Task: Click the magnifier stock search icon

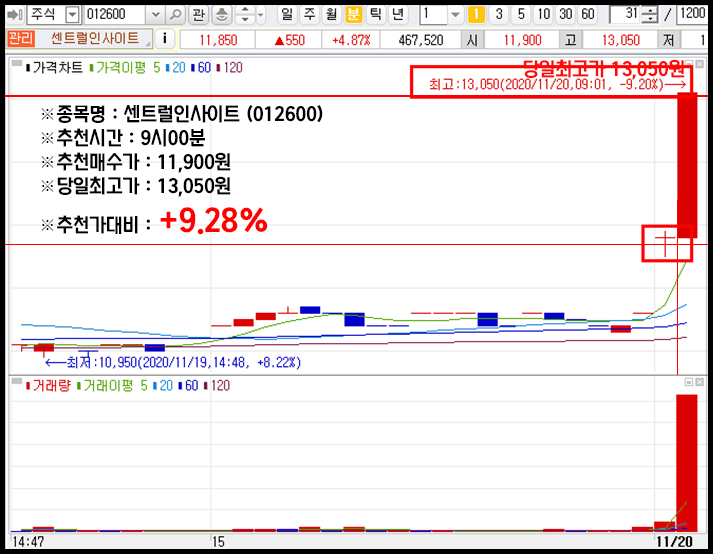Action: coord(175,15)
